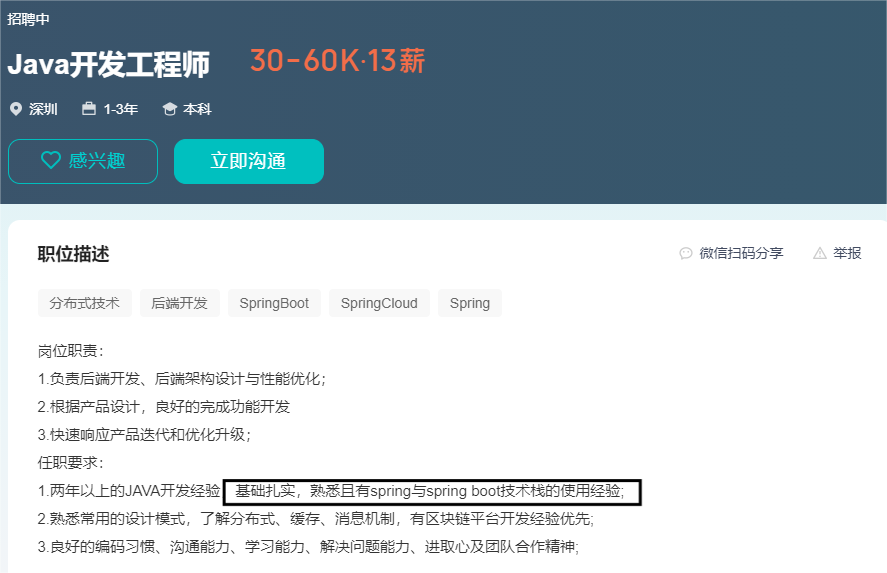Click the 深圳 location text
The height and width of the screenshot is (573, 887).
(x=44, y=109)
